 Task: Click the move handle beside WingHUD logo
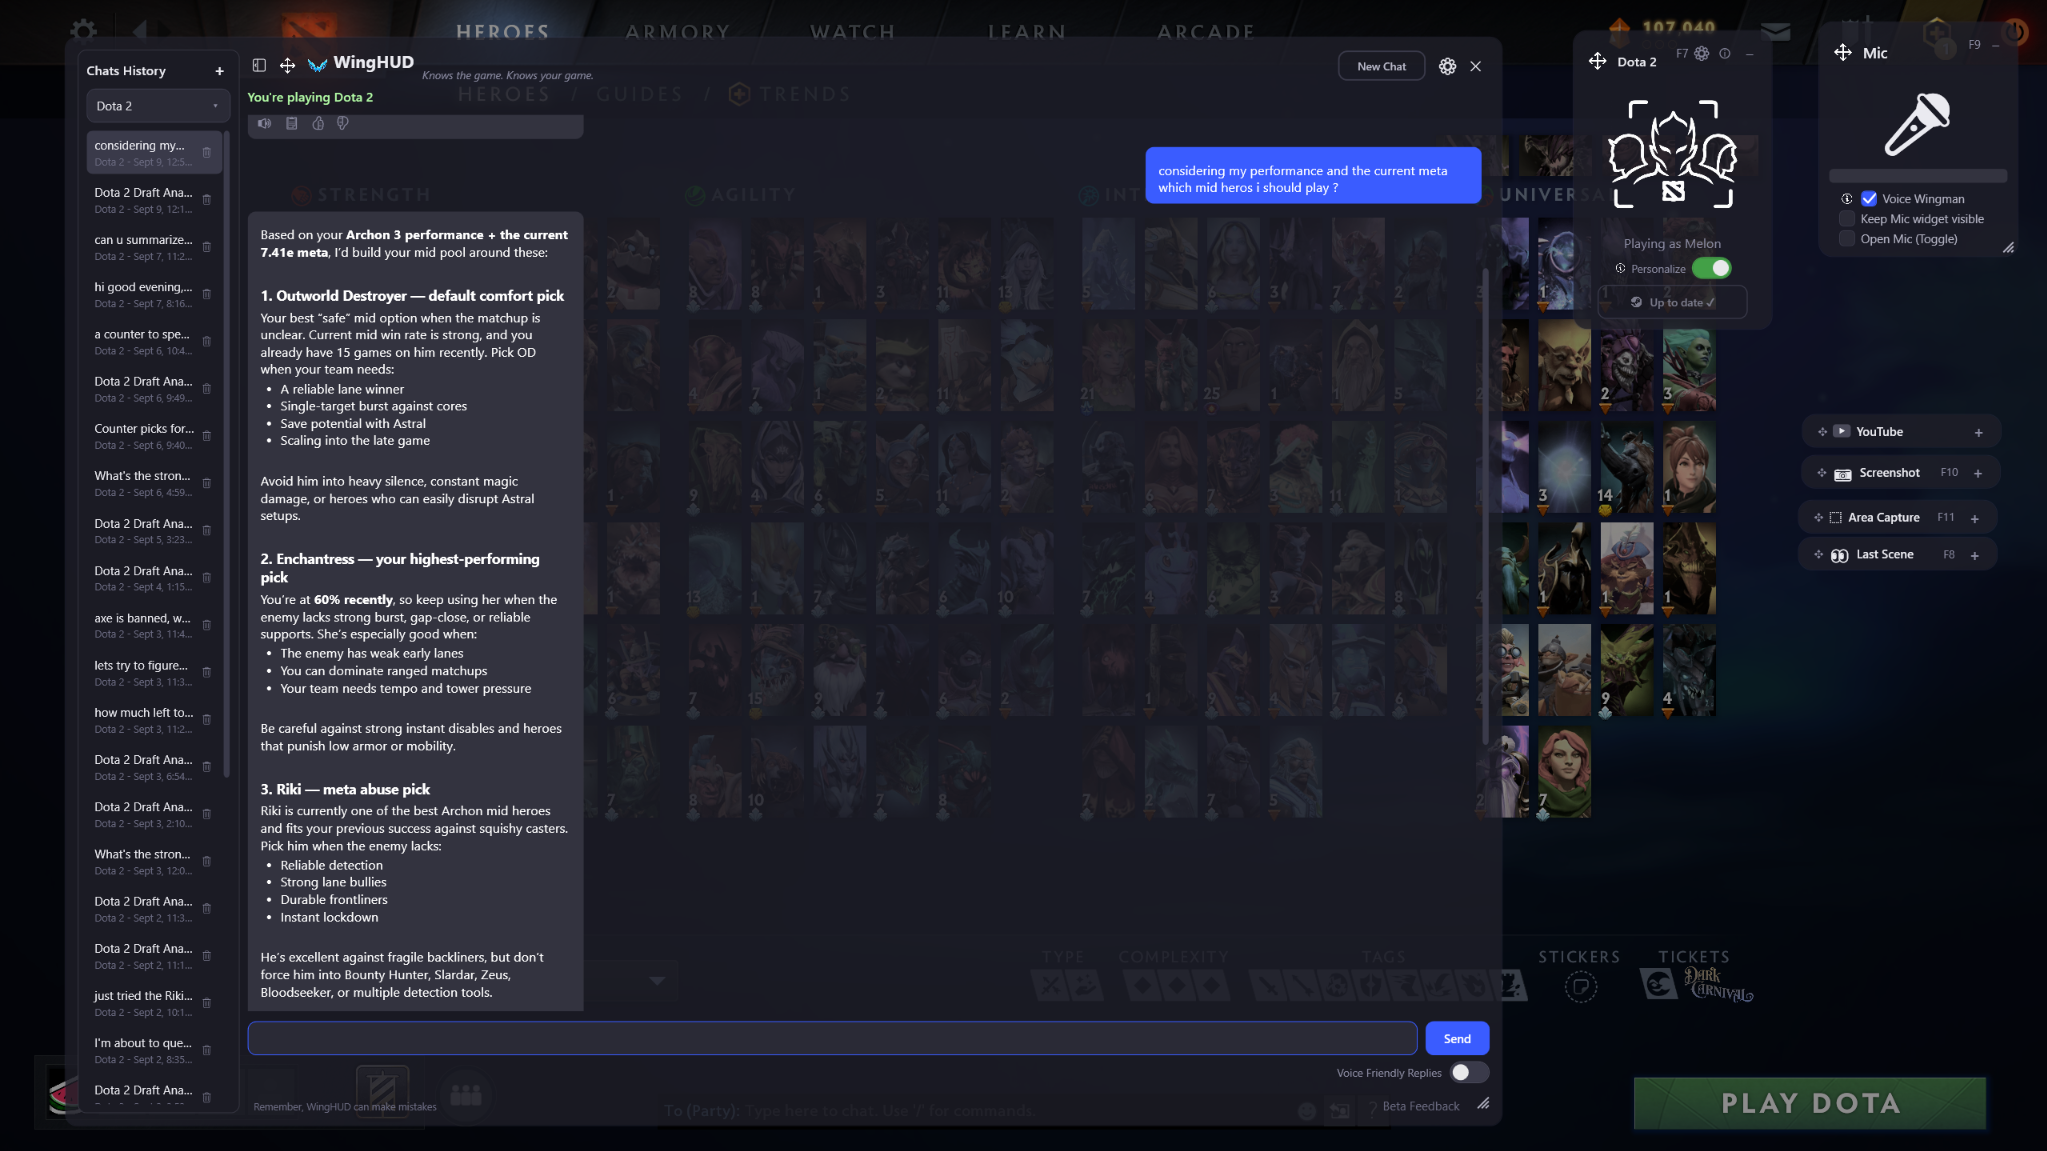pyautogui.click(x=287, y=65)
